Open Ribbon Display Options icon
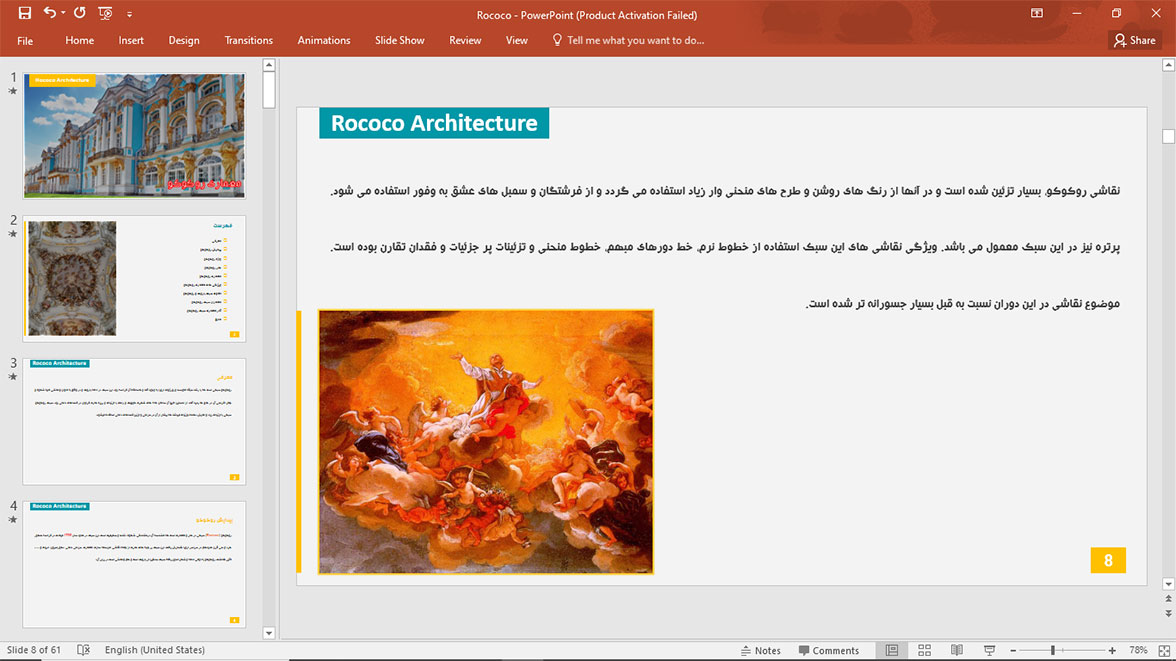The height and width of the screenshot is (661, 1176). (1036, 14)
